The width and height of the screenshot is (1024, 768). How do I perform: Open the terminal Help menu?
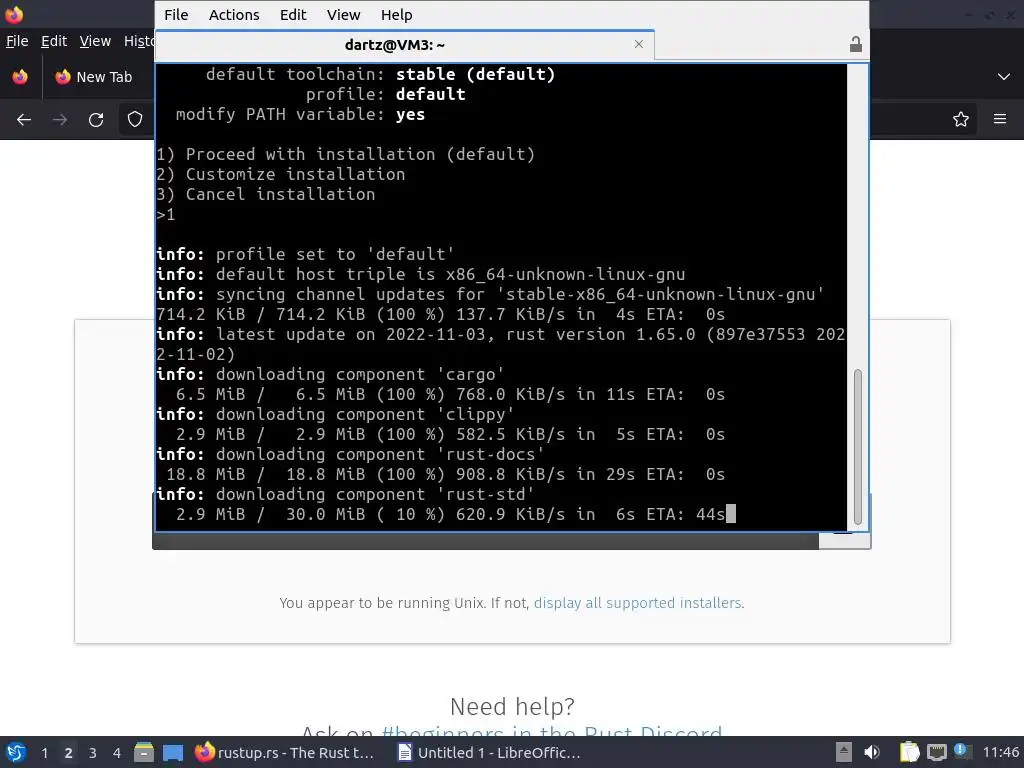click(x=396, y=14)
